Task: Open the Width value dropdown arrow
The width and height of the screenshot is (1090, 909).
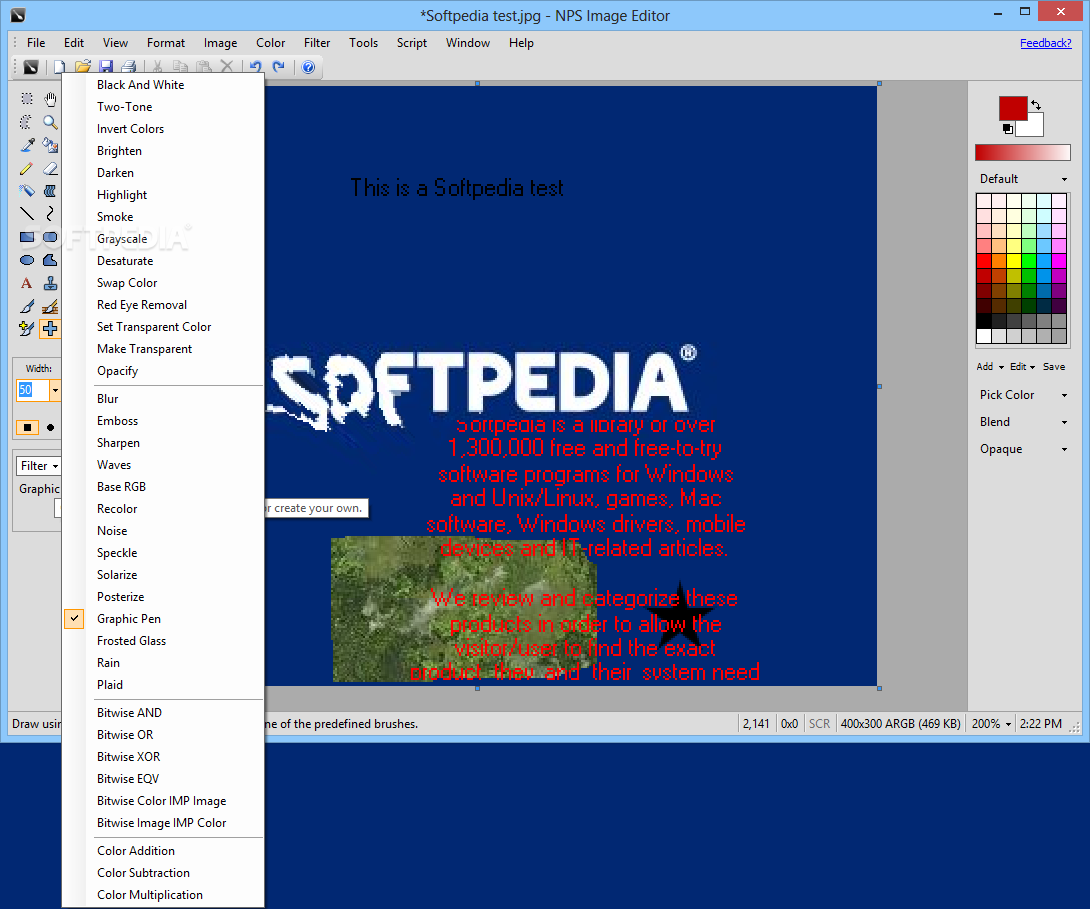Action: coord(55,390)
